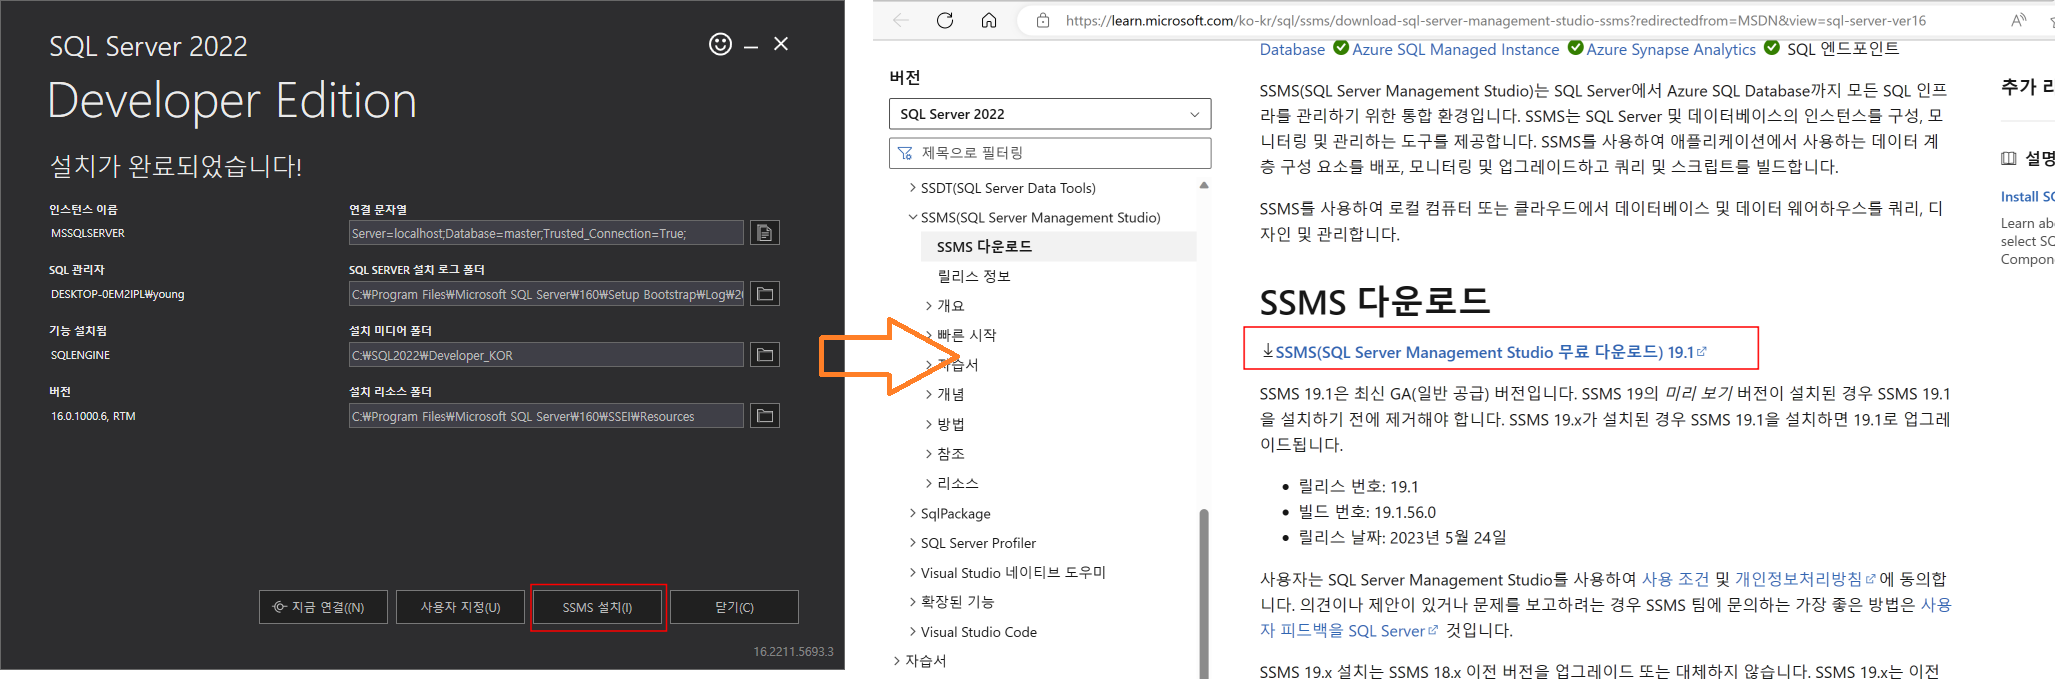Click the Azure SQL Managed Instance link
Image resolution: width=2055 pixels, height=679 pixels.
[1455, 49]
